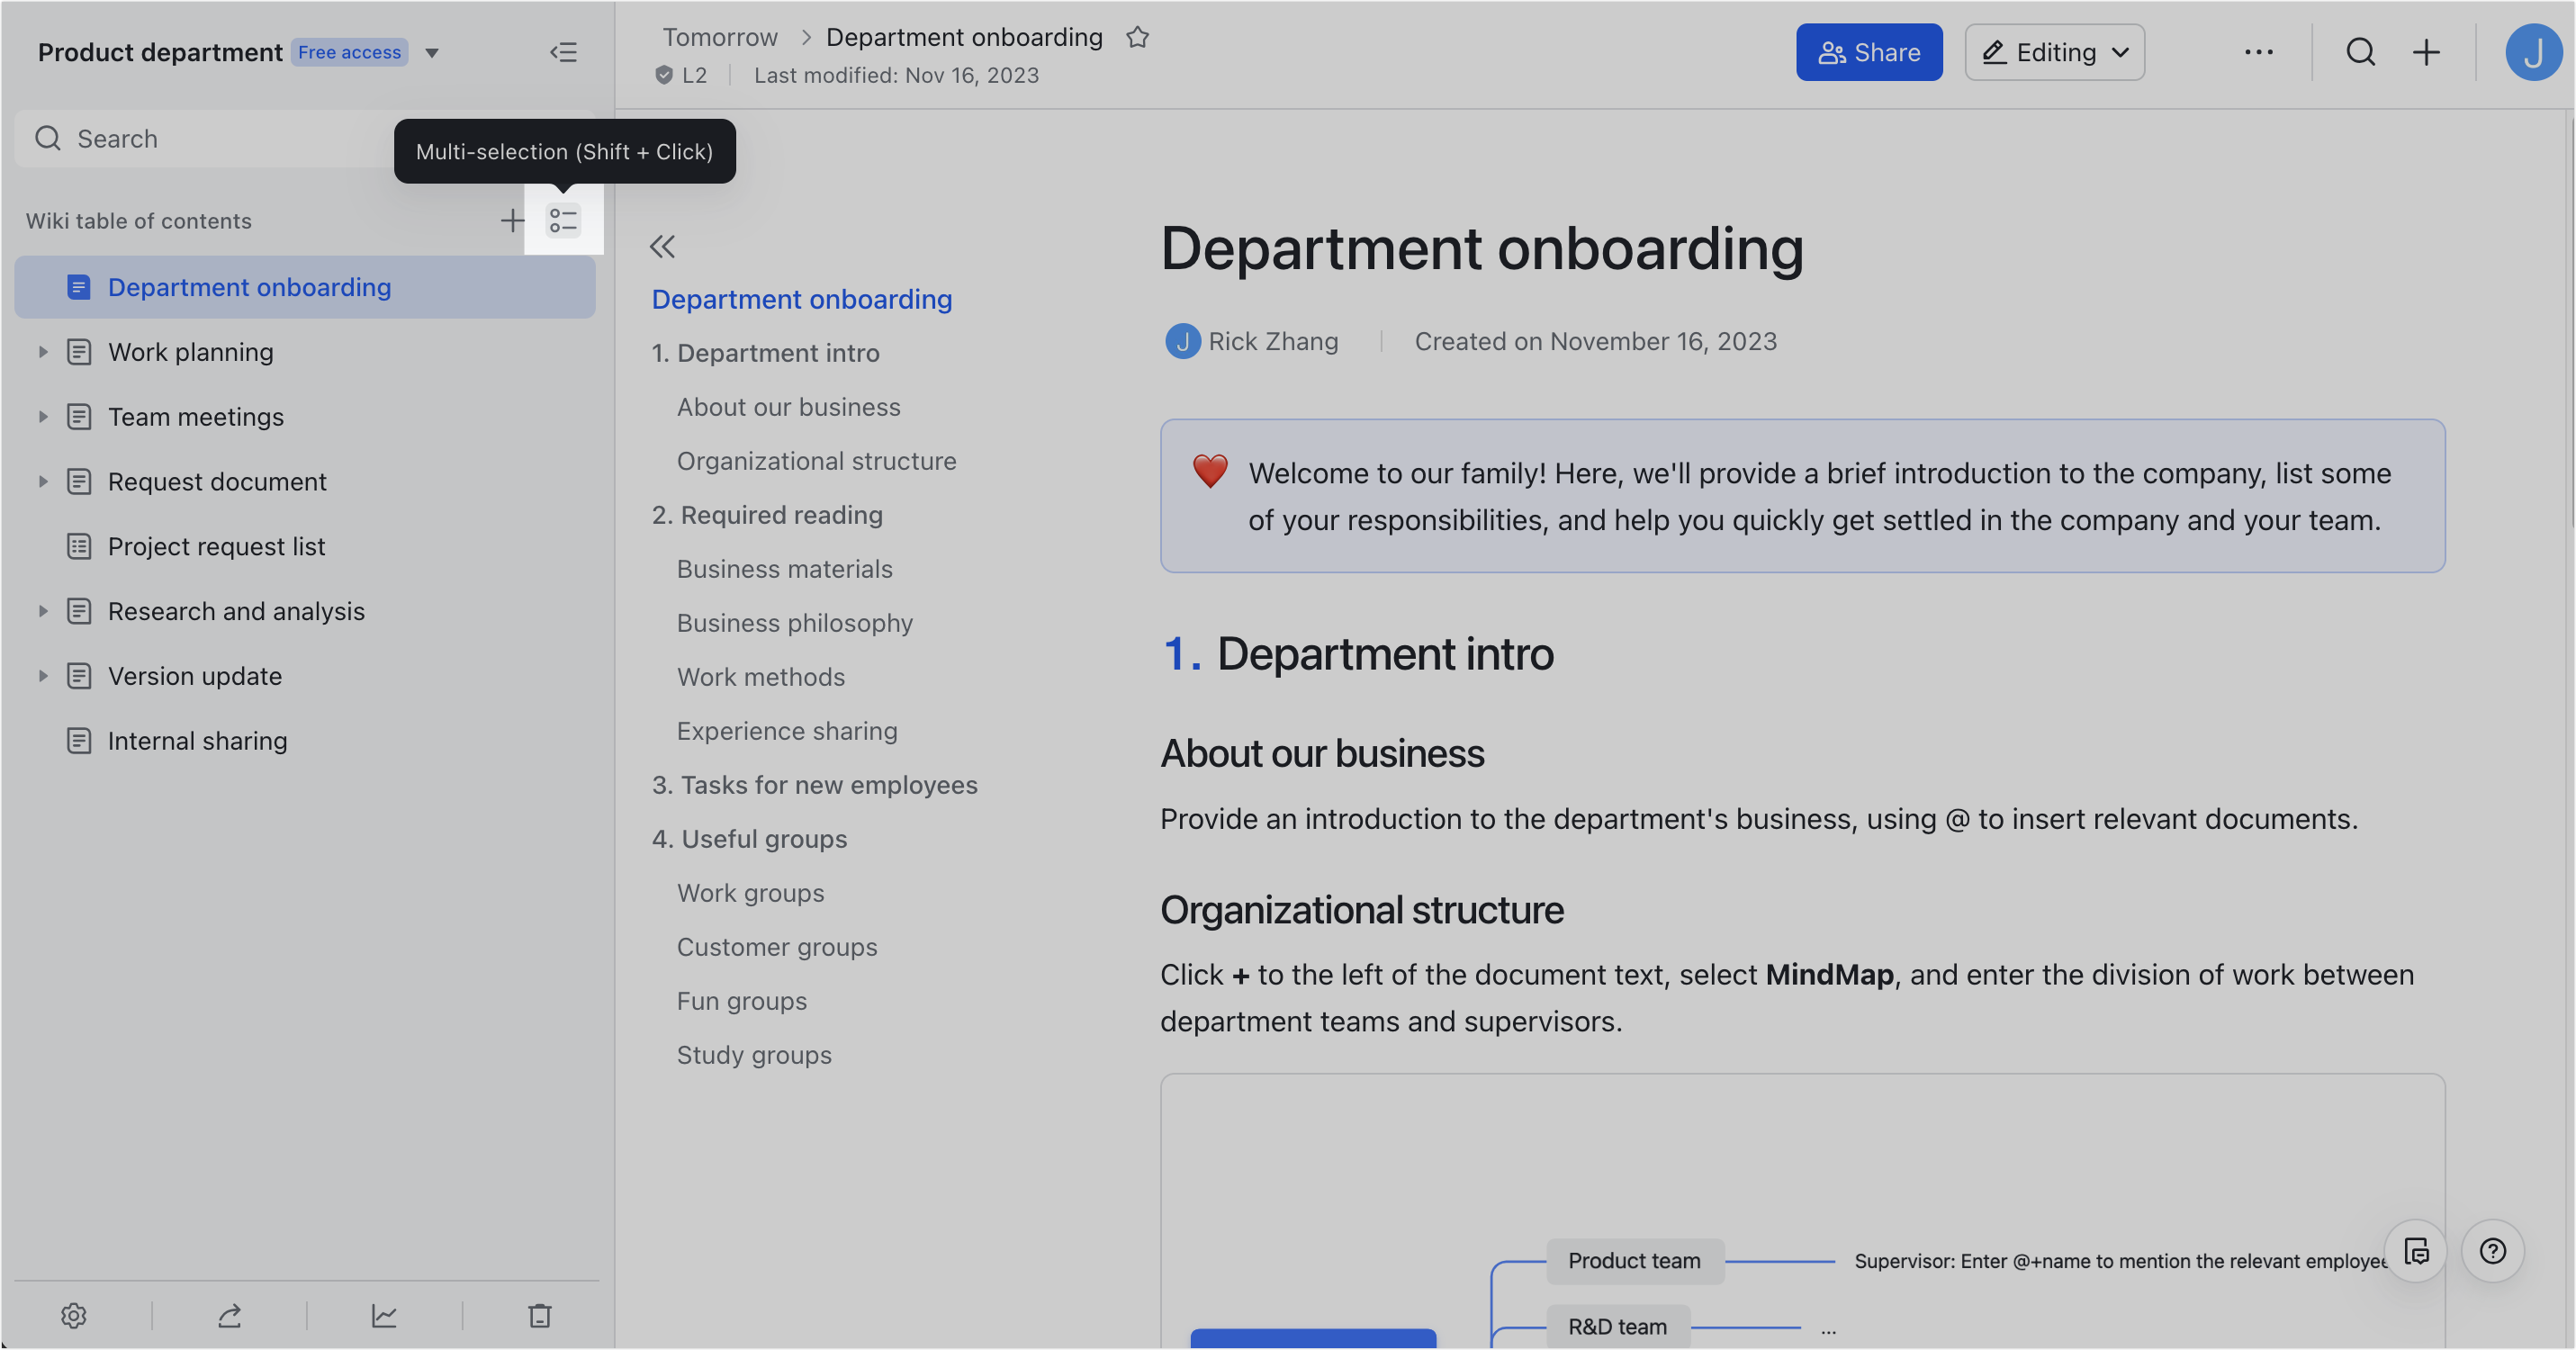2576x1350 pixels.
Task: Click the plus icon next to Wiki table of contents
Action: click(510, 220)
